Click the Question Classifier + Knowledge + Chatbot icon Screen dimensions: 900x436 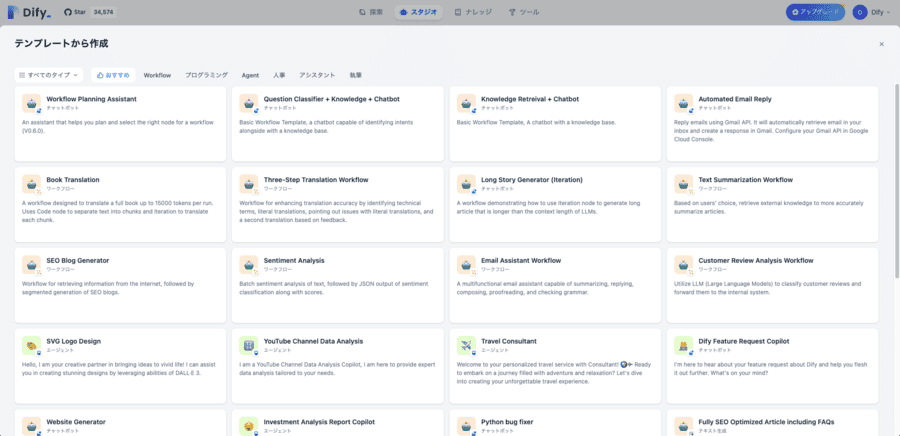(x=249, y=103)
